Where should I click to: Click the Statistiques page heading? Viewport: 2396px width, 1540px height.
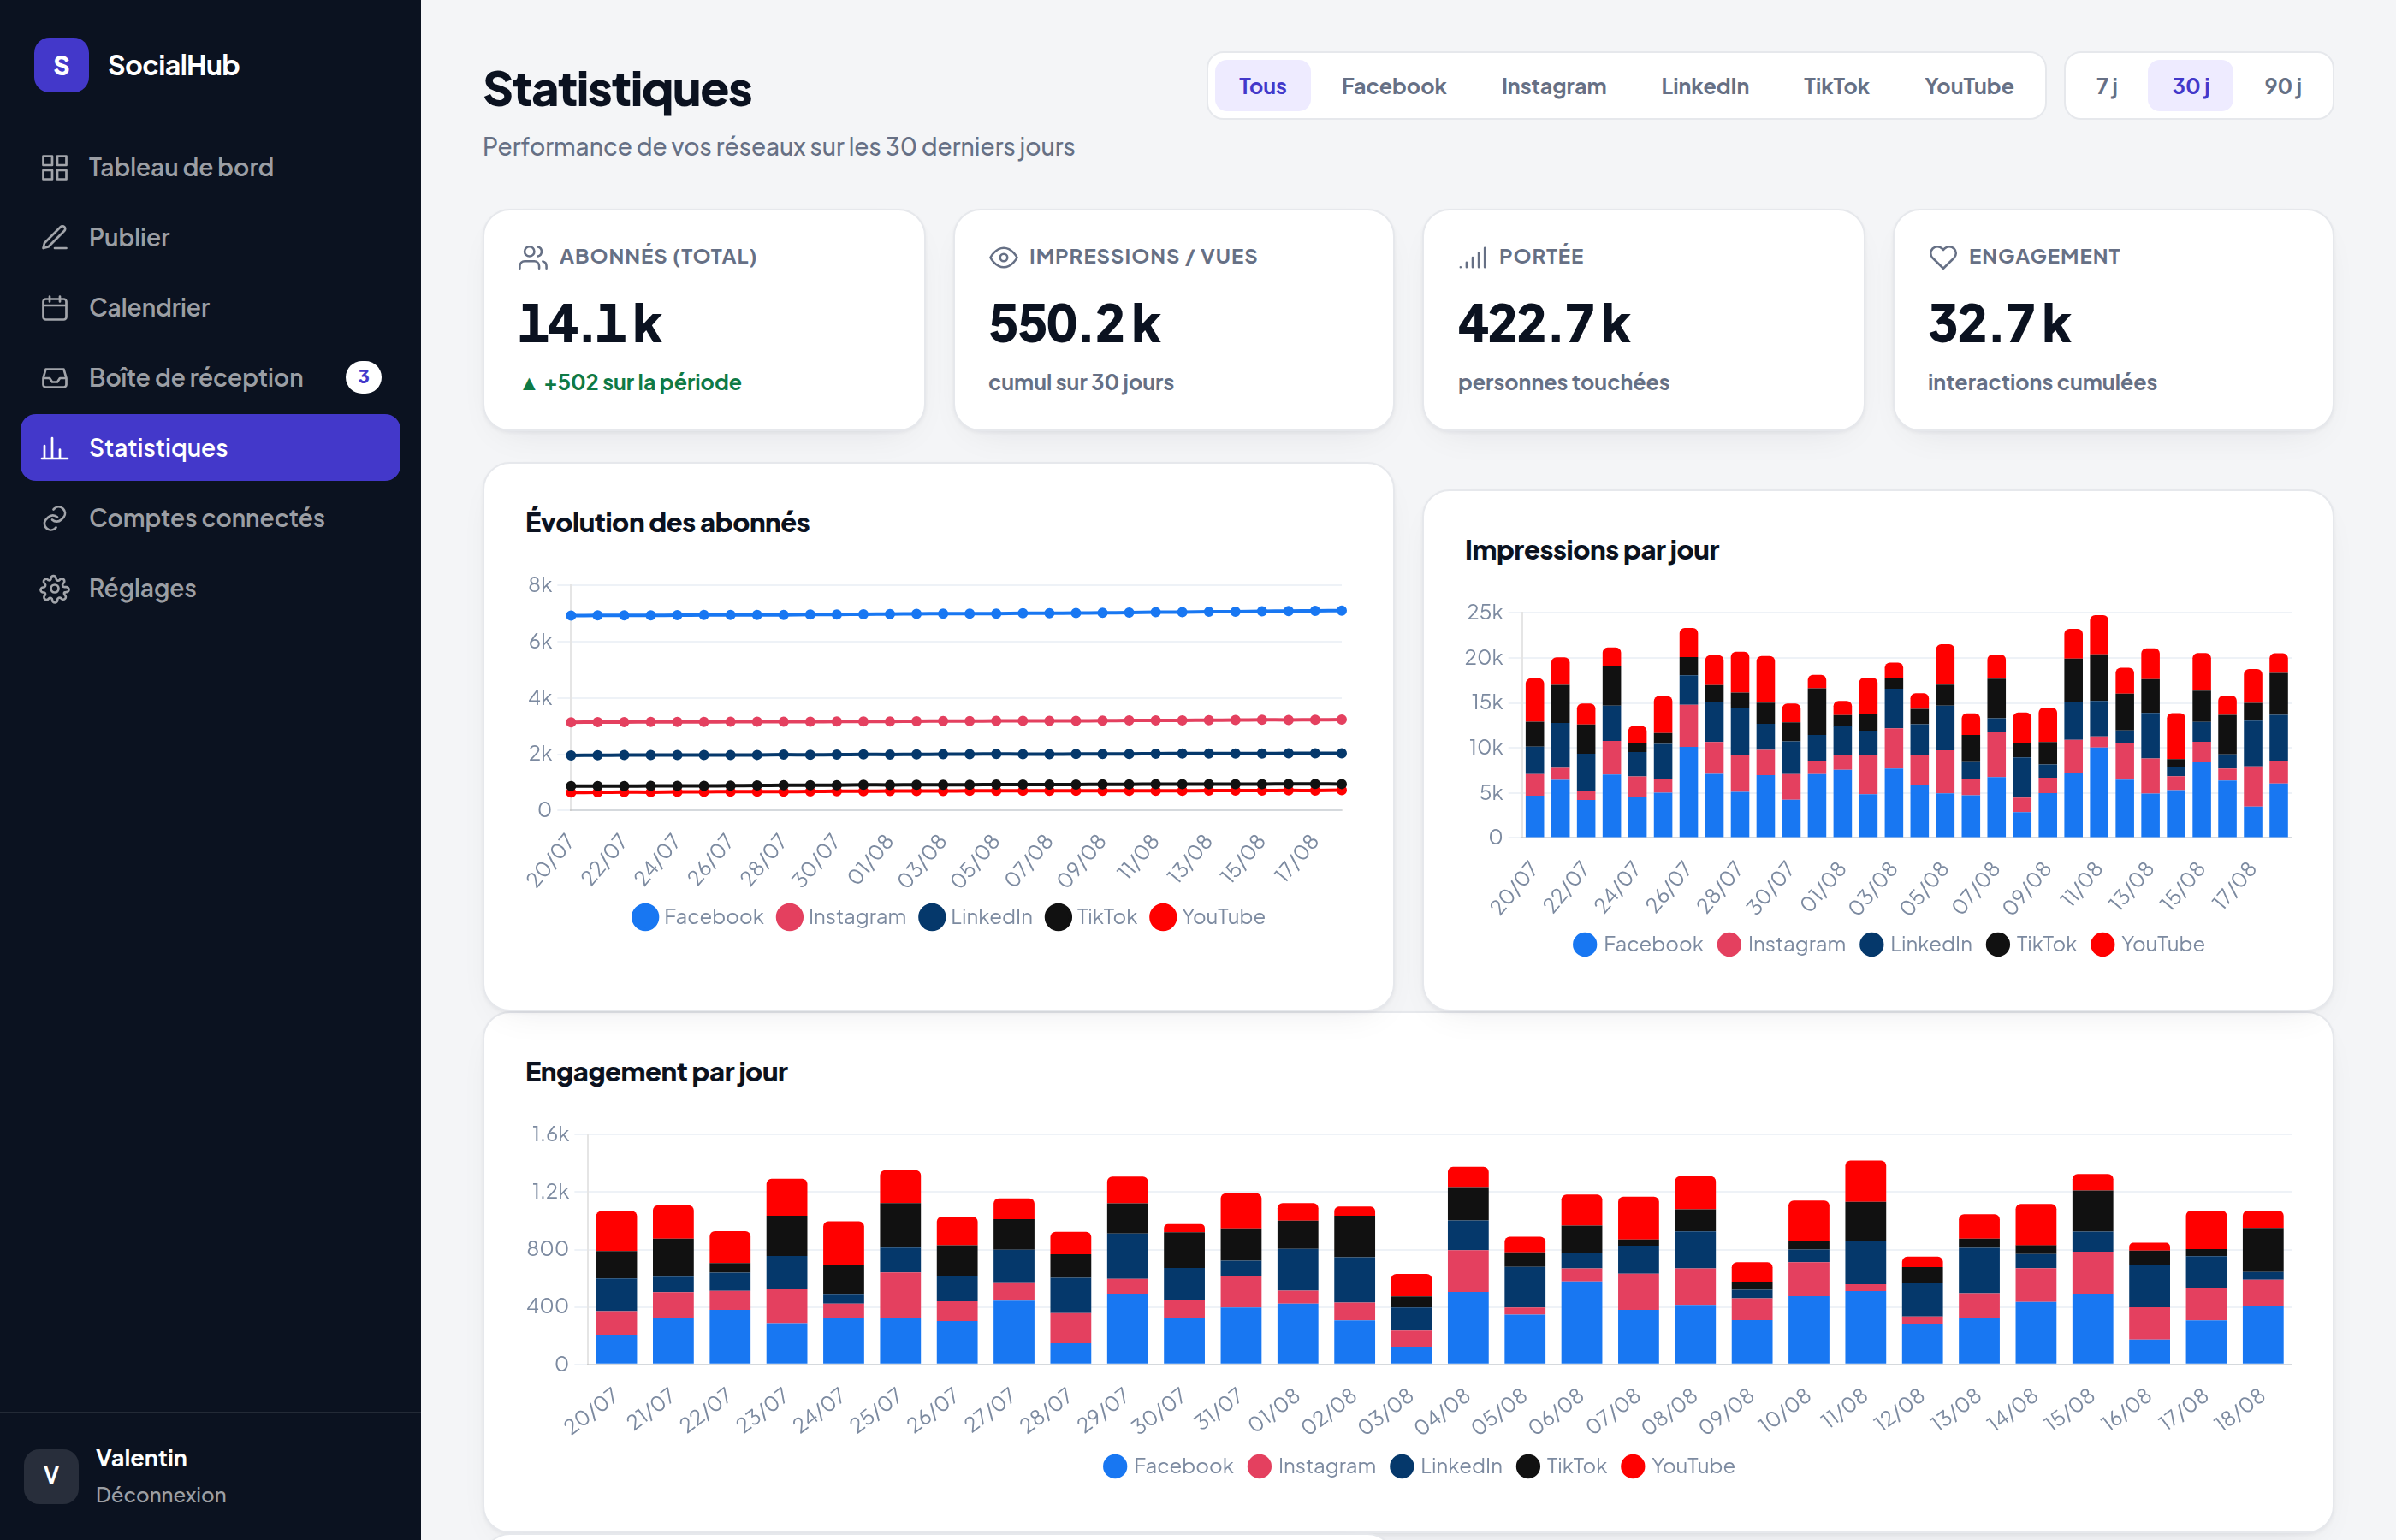617,89
